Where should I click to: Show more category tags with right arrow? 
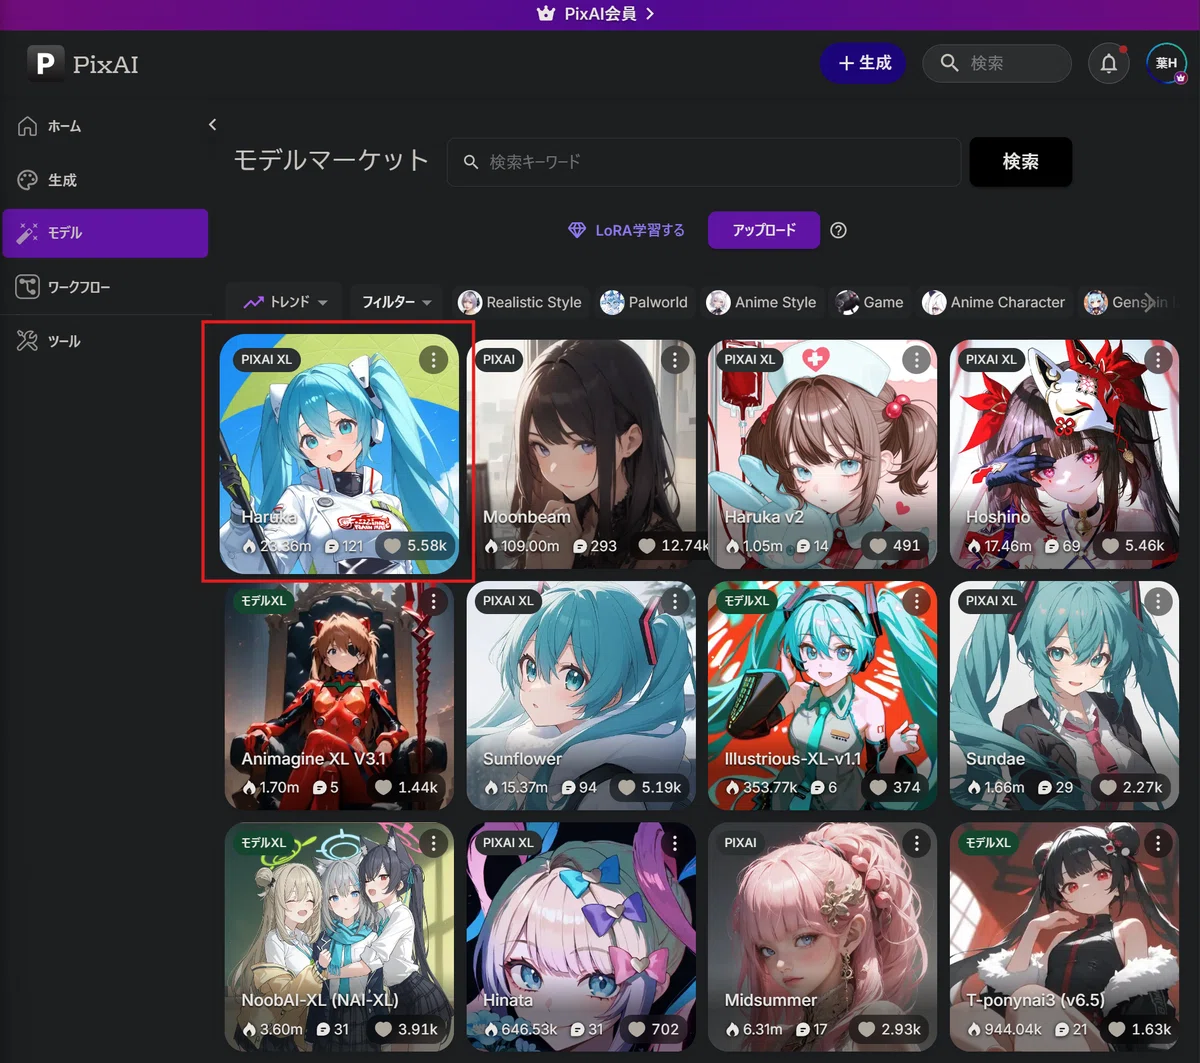point(1149,302)
